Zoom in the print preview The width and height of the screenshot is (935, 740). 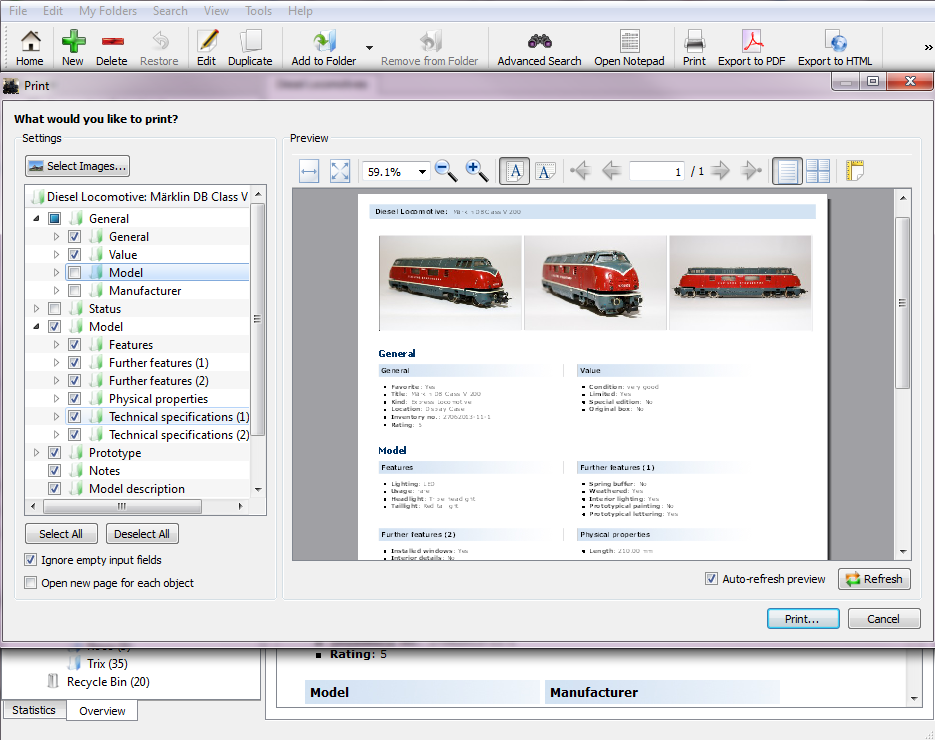[x=477, y=171]
